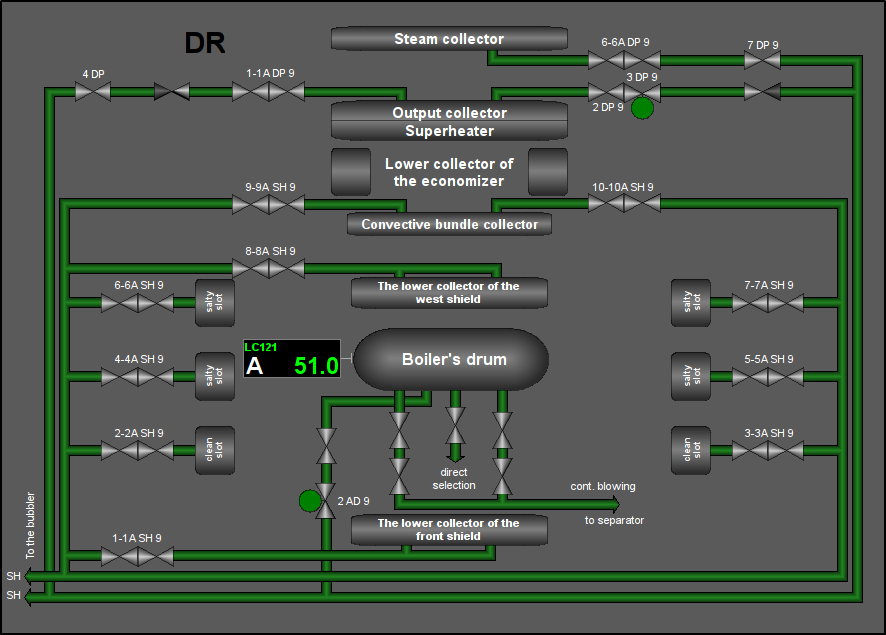Click the DR title text
Viewport: 886px width, 635px height.
pos(205,43)
